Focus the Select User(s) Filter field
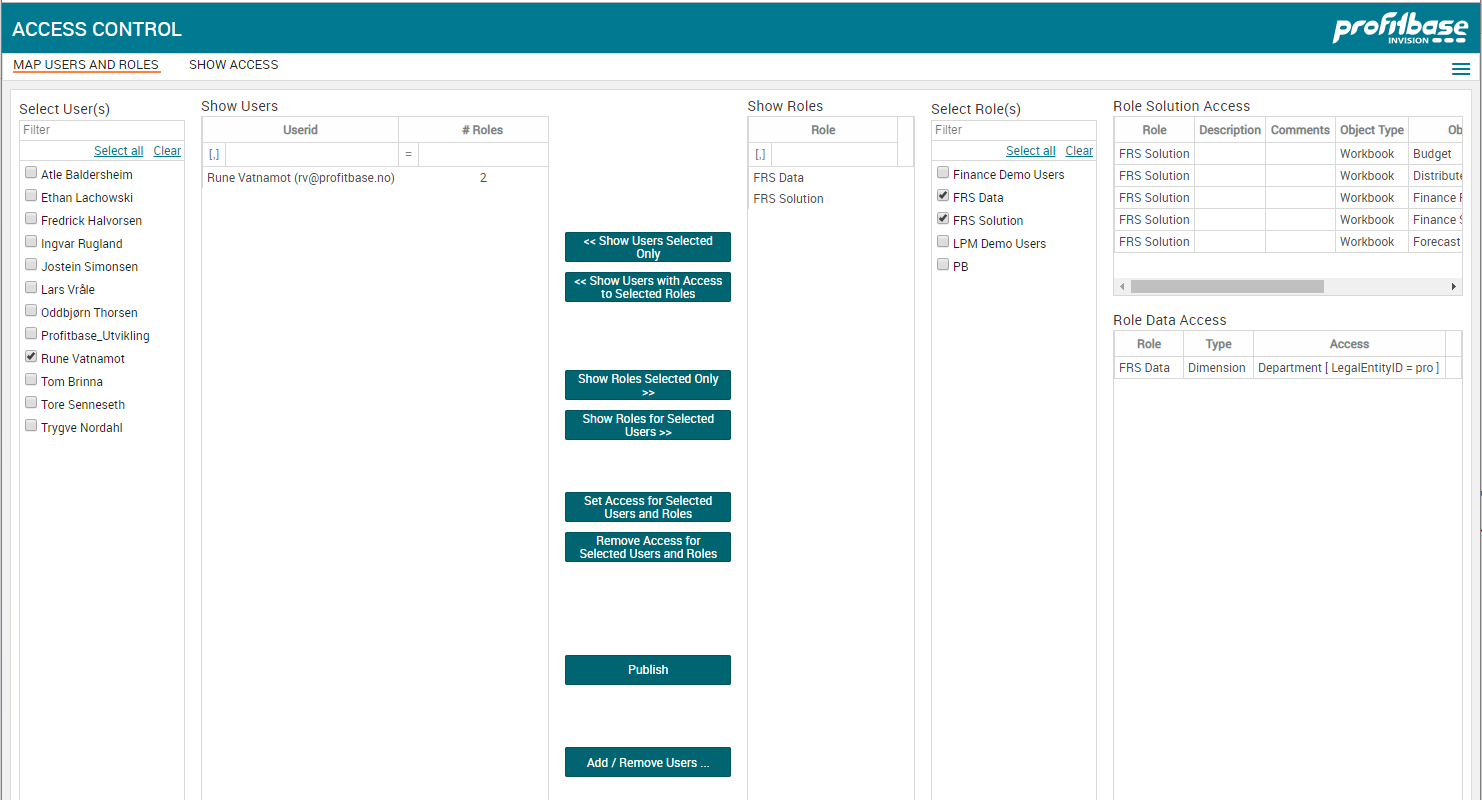This screenshot has width=1482, height=800. click(x=102, y=130)
